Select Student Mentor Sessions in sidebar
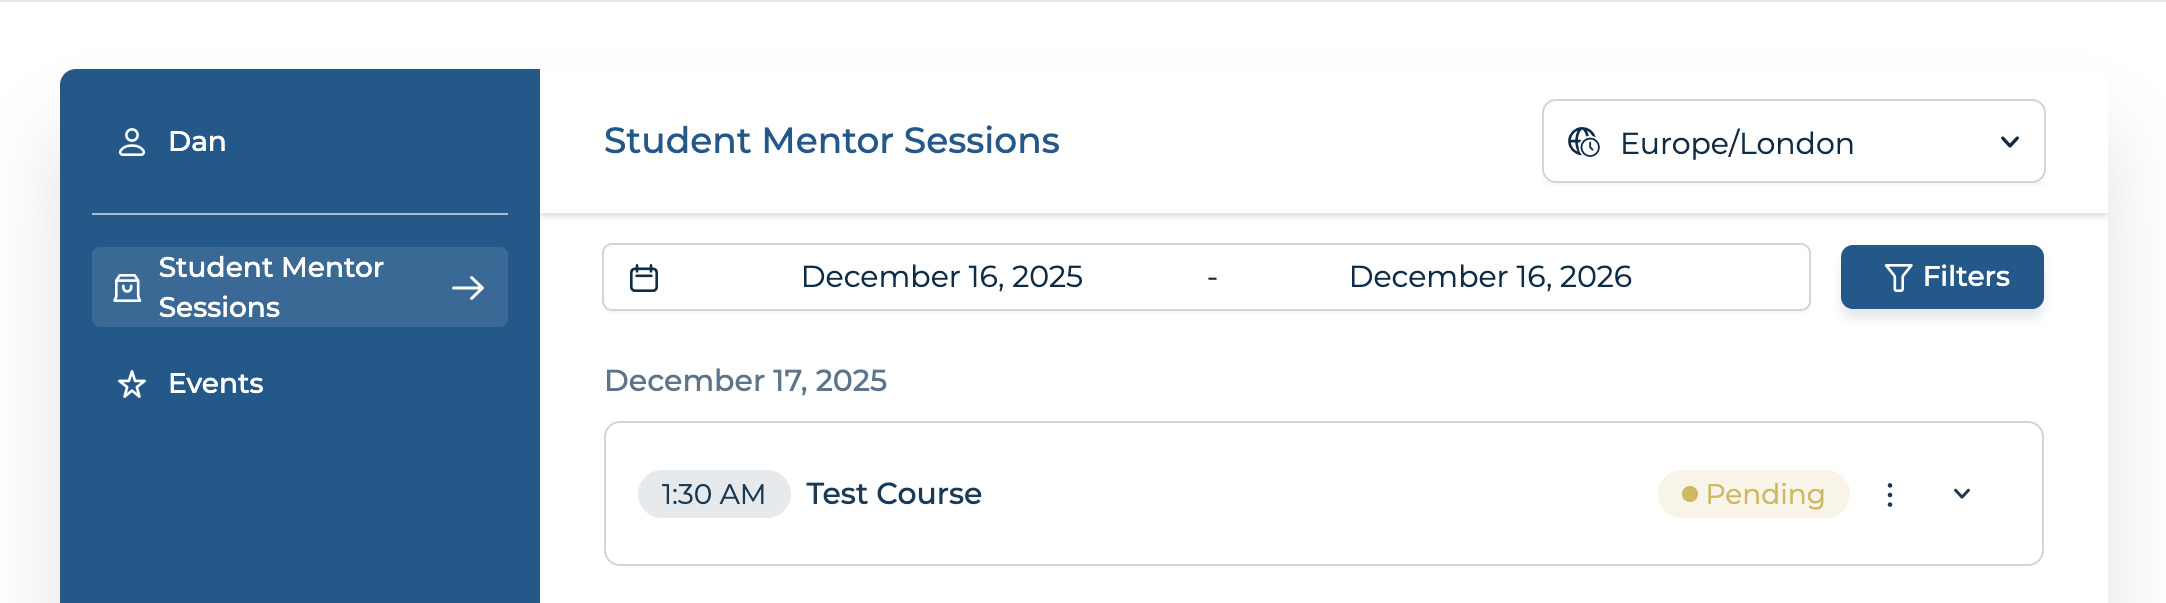 [271, 287]
